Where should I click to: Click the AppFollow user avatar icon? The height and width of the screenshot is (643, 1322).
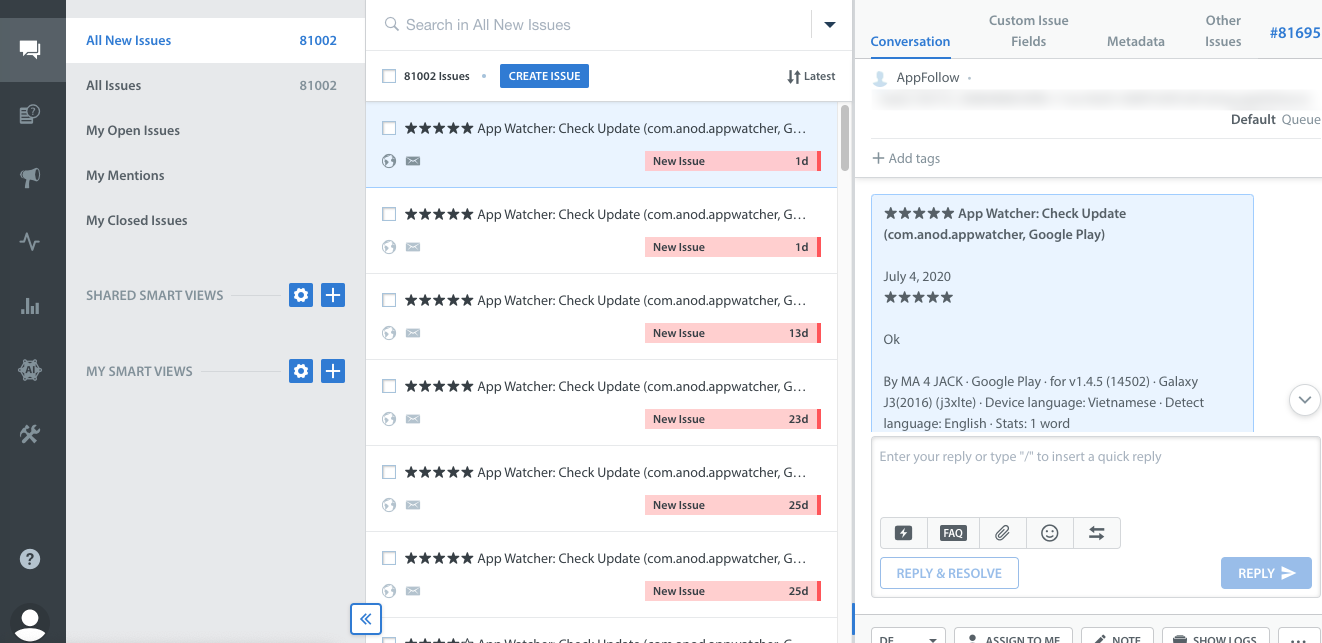(x=880, y=78)
